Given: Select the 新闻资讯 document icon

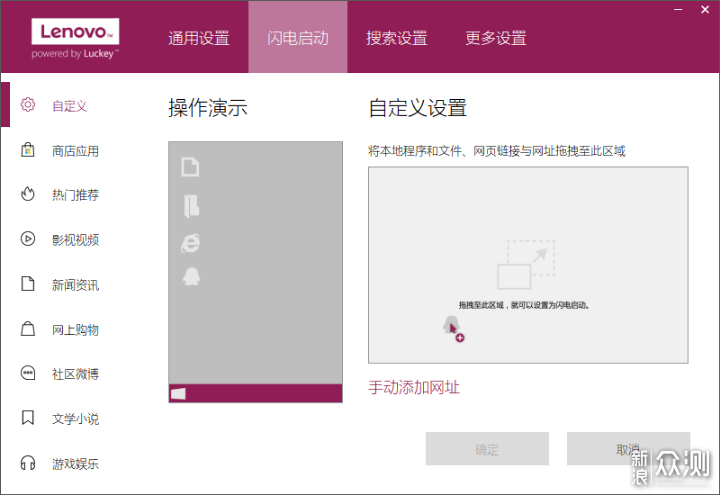Looking at the screenshot, I should [28, 284].
